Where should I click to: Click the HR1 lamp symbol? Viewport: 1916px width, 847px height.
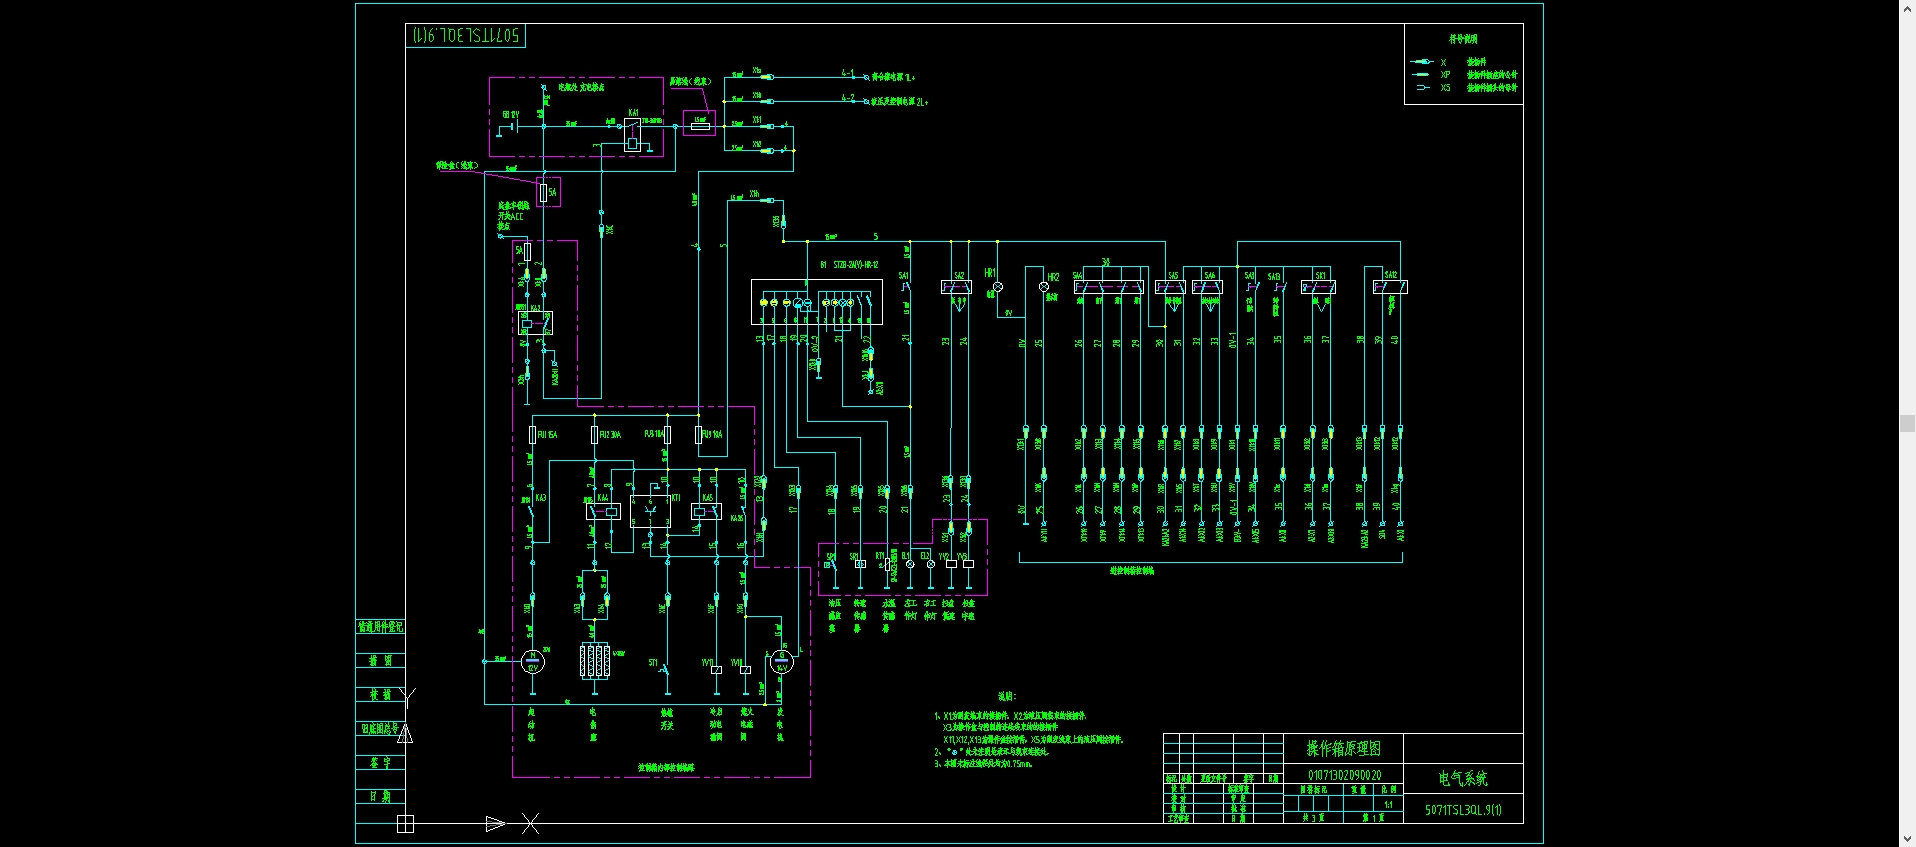(x=997, y=287)
